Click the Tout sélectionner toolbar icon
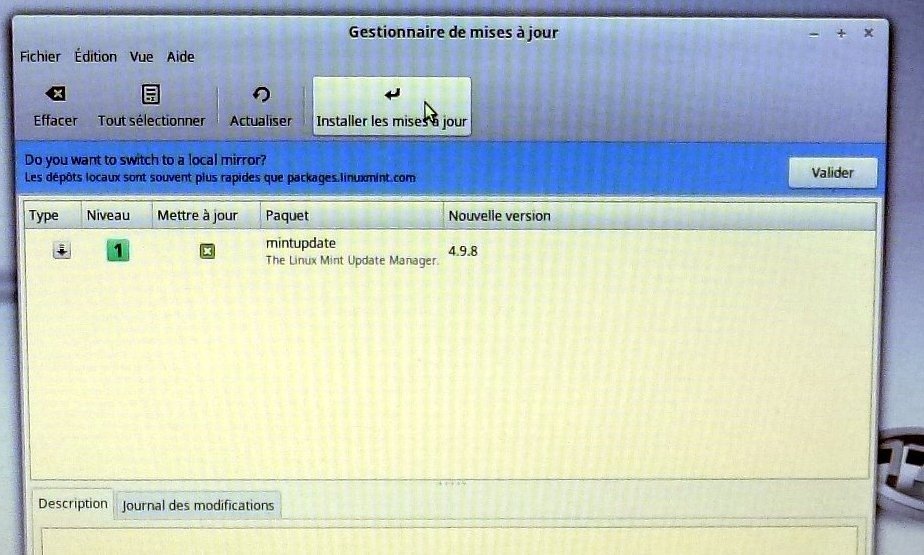 [151, 95]
